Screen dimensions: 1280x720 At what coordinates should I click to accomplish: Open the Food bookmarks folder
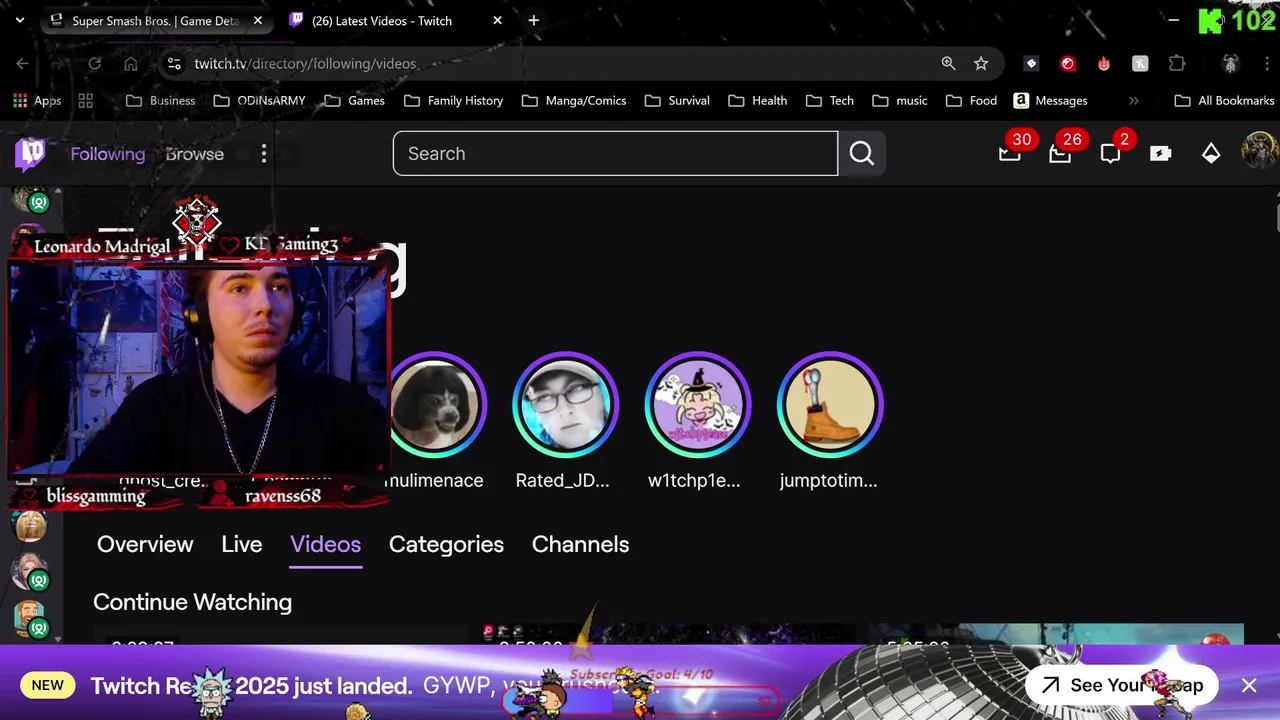971,100
